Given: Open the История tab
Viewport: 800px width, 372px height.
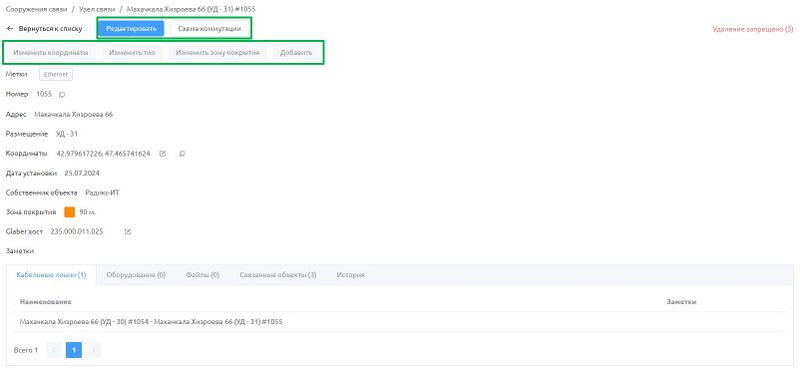Looking at the screenshot, I should tap(351, 275).
